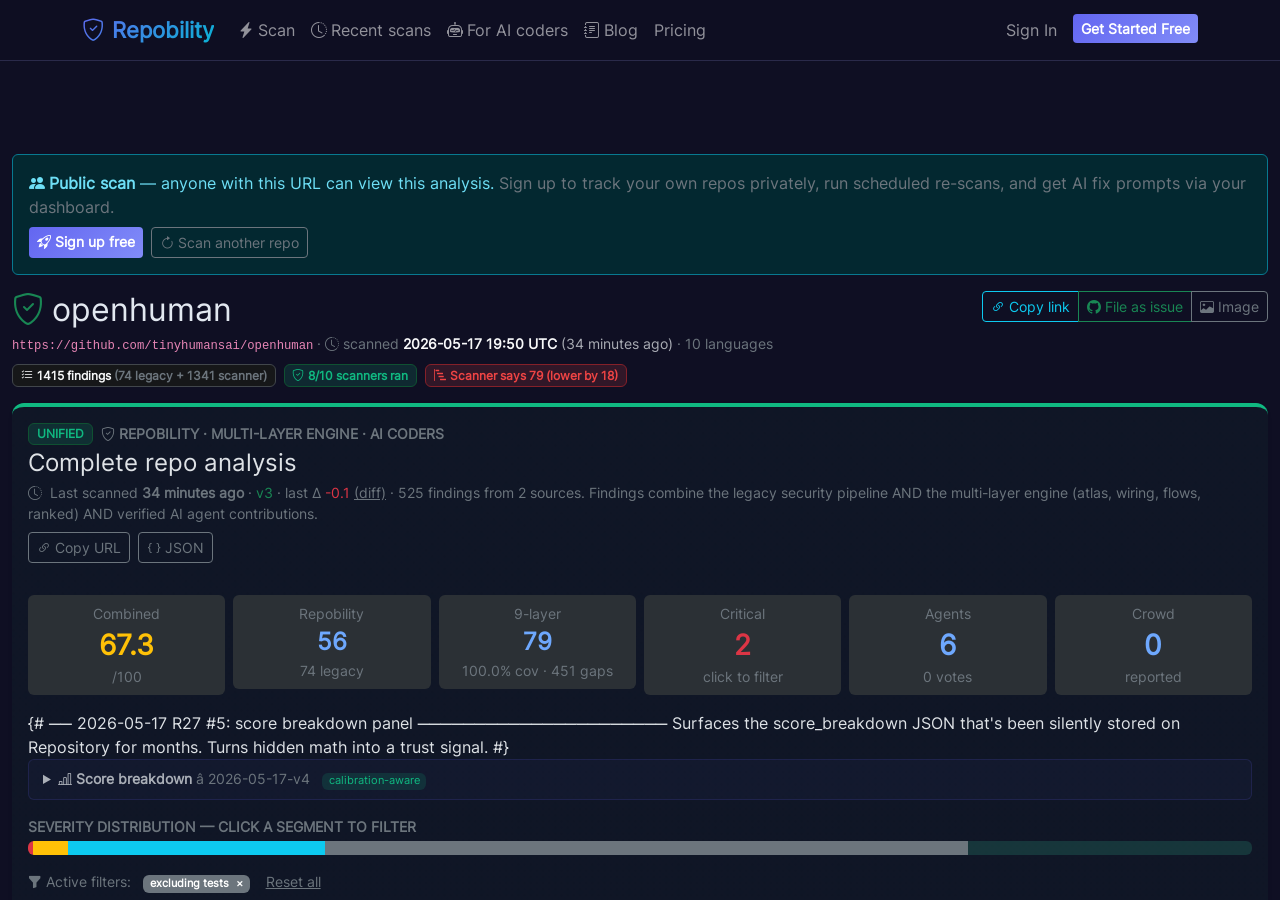Viewport: 1280px width, 900px height.
Task: Click the 1415 findings badge
Action: click(144, 375)
